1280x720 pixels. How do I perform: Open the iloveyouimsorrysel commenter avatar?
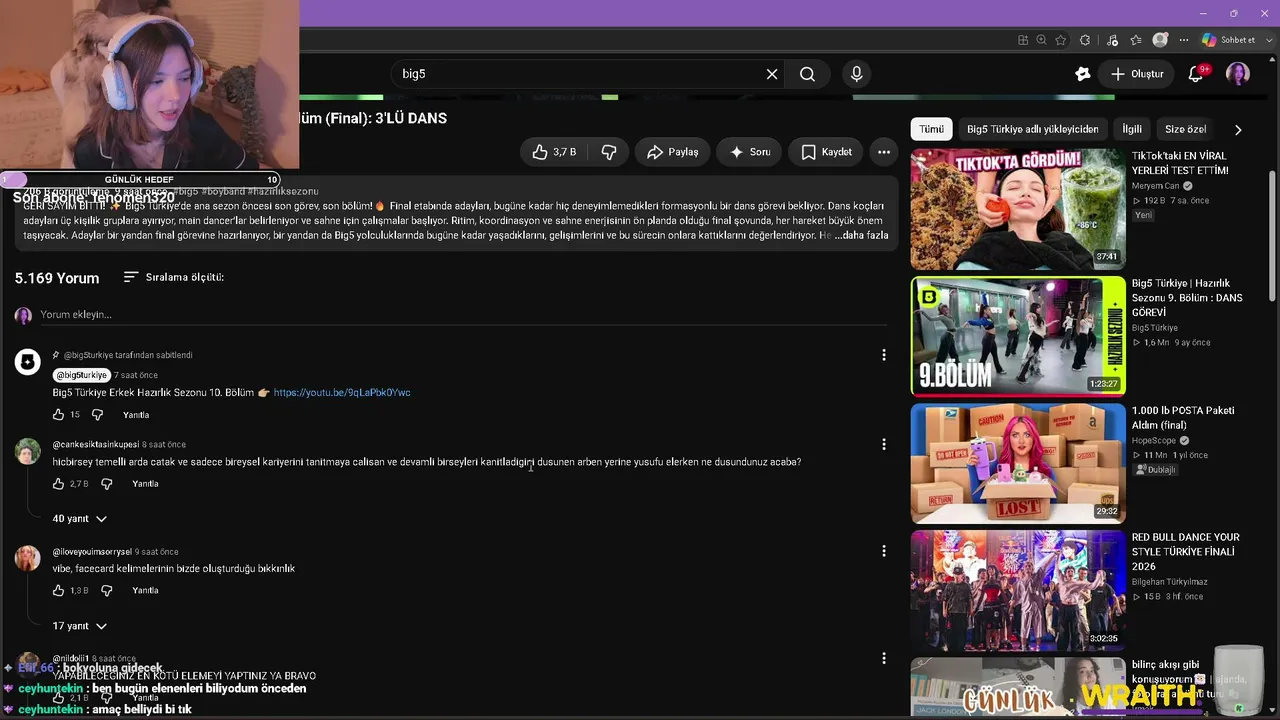(x=27, y=558)
